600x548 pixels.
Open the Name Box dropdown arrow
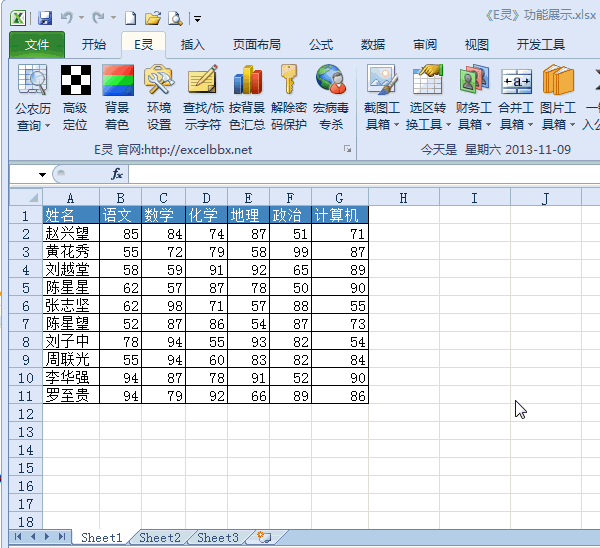(43, 175)
